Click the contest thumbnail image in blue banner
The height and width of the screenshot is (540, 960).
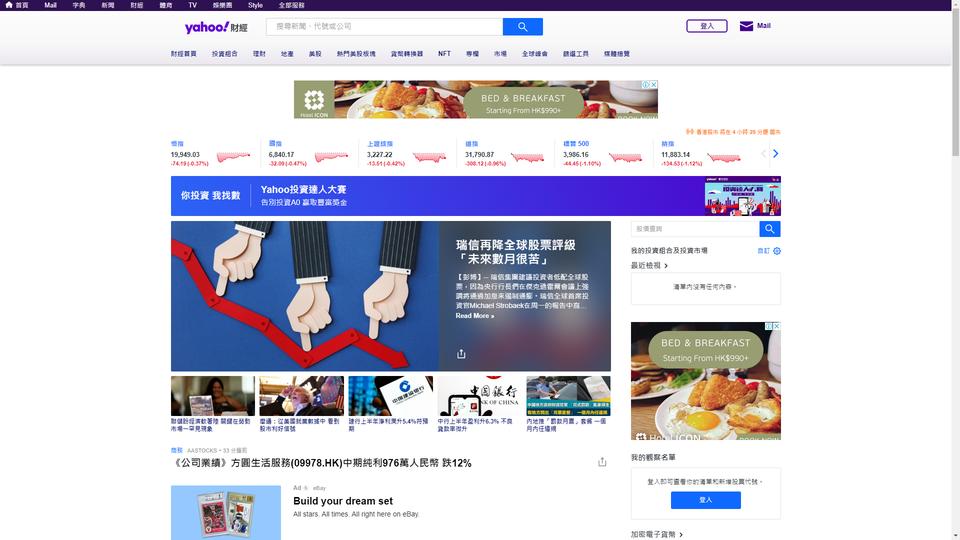tap(743, 196)
